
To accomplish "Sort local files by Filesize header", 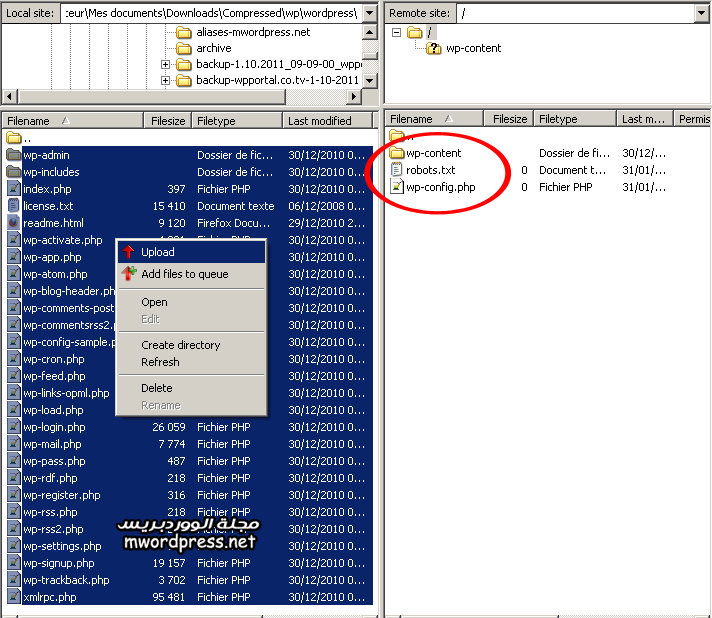I will pyautogui.click(x=168, y=121).
